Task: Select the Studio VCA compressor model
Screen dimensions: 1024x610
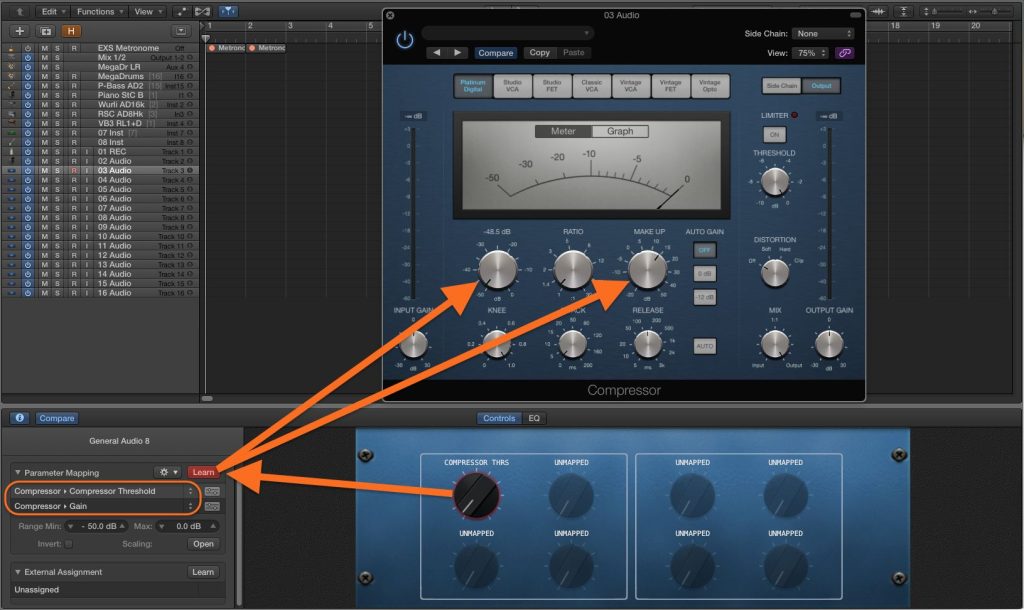Action: (x=513, y=86)
